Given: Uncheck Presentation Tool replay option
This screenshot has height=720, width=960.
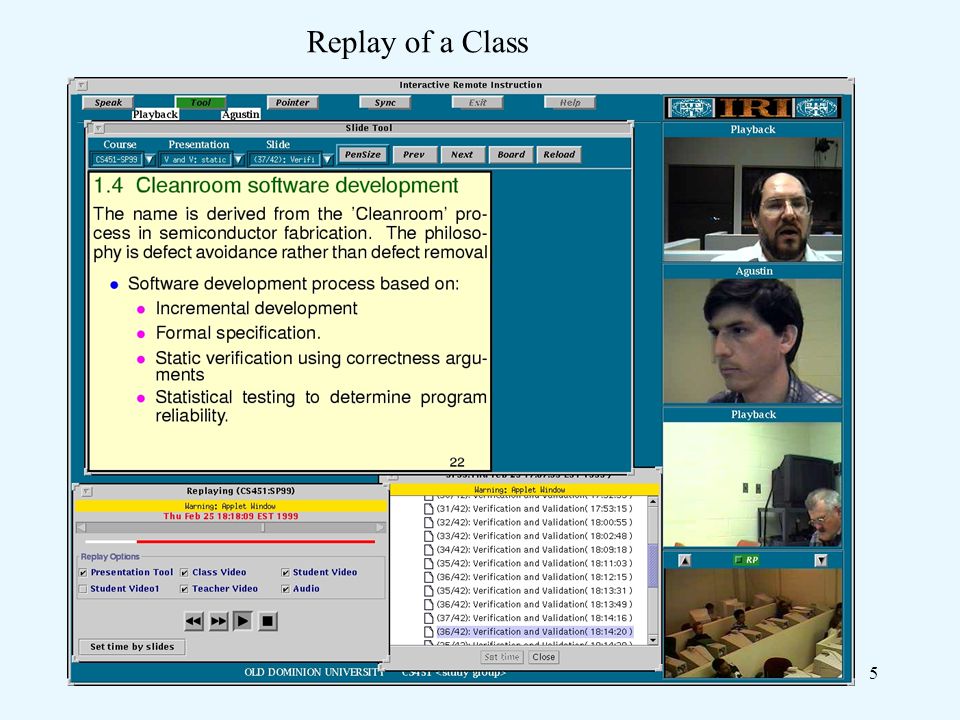Looking at the screenshot, I should coord(83,573).
